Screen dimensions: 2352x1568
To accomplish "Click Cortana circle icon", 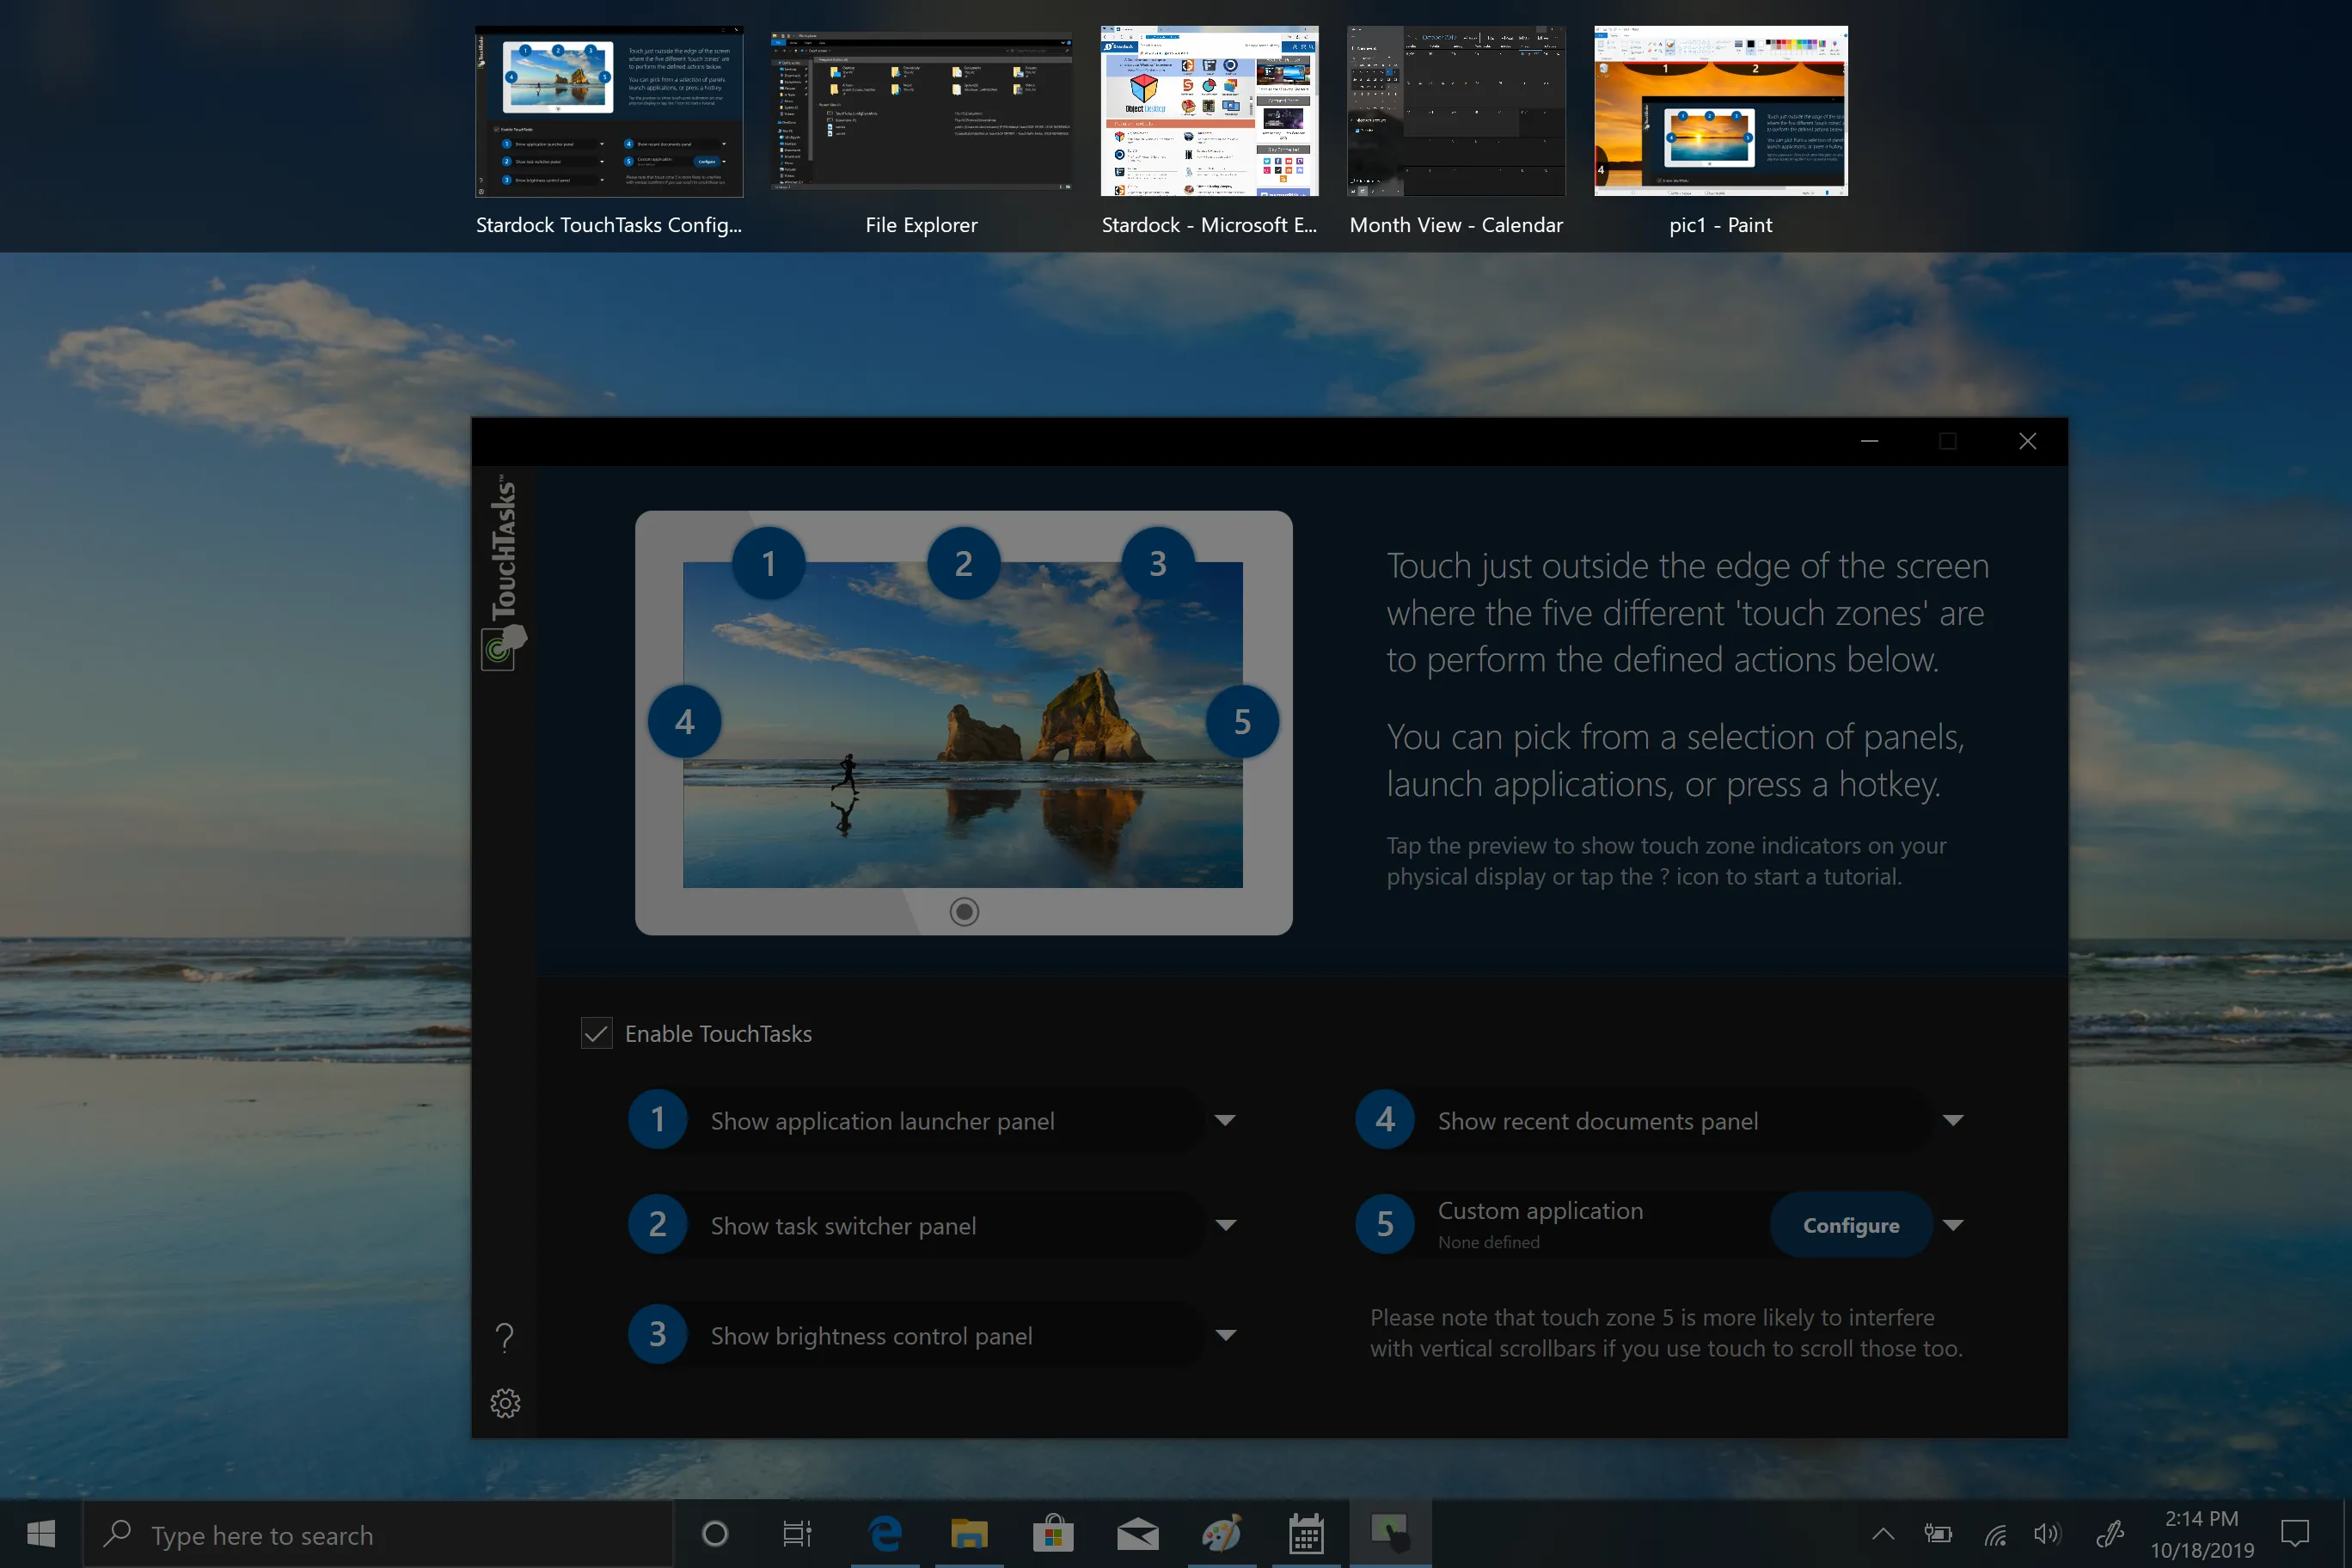I will [715, 1533].
